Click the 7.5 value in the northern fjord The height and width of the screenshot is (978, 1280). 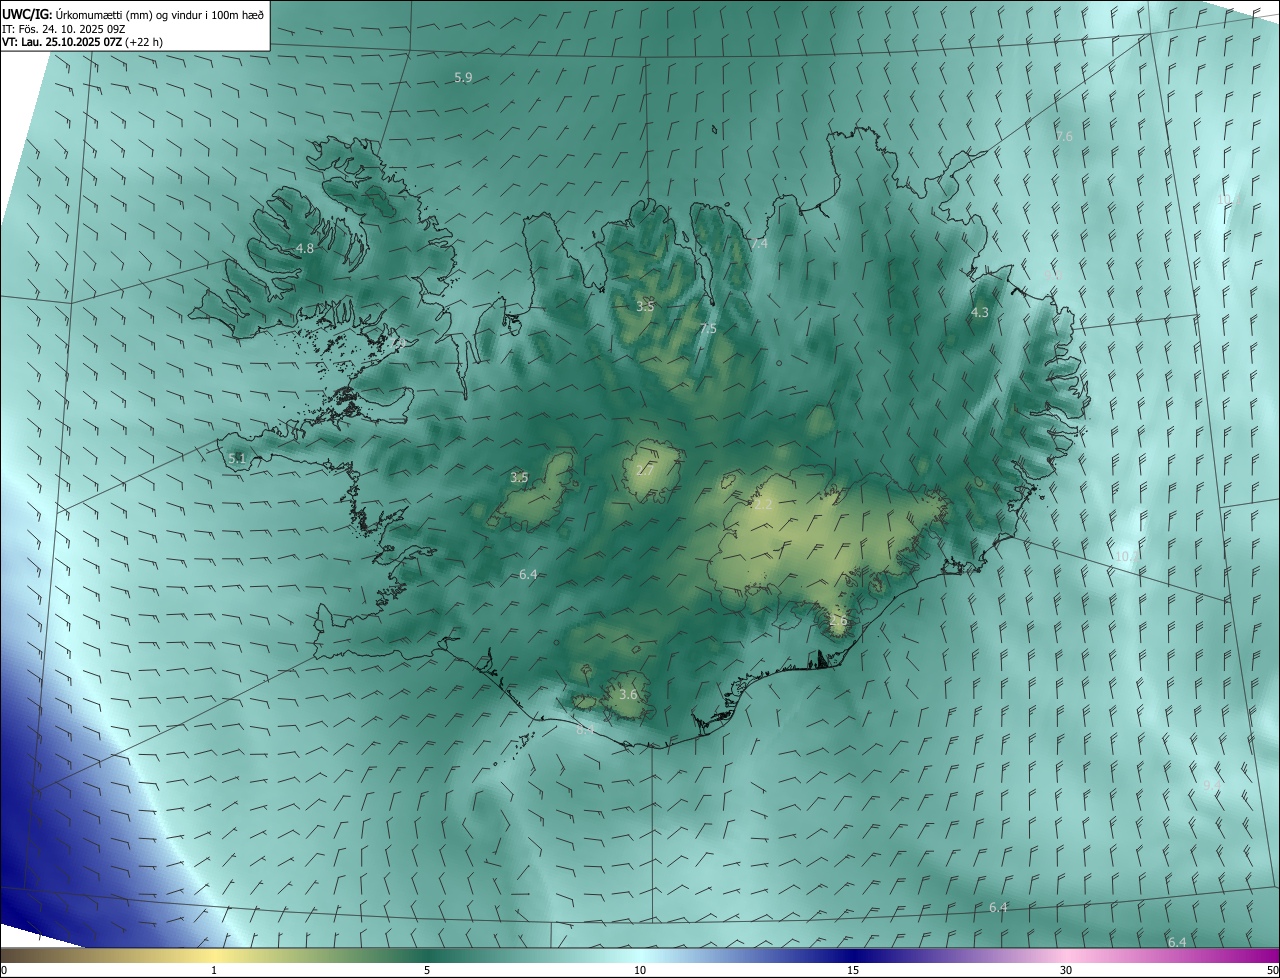click(x=708, y=329)
